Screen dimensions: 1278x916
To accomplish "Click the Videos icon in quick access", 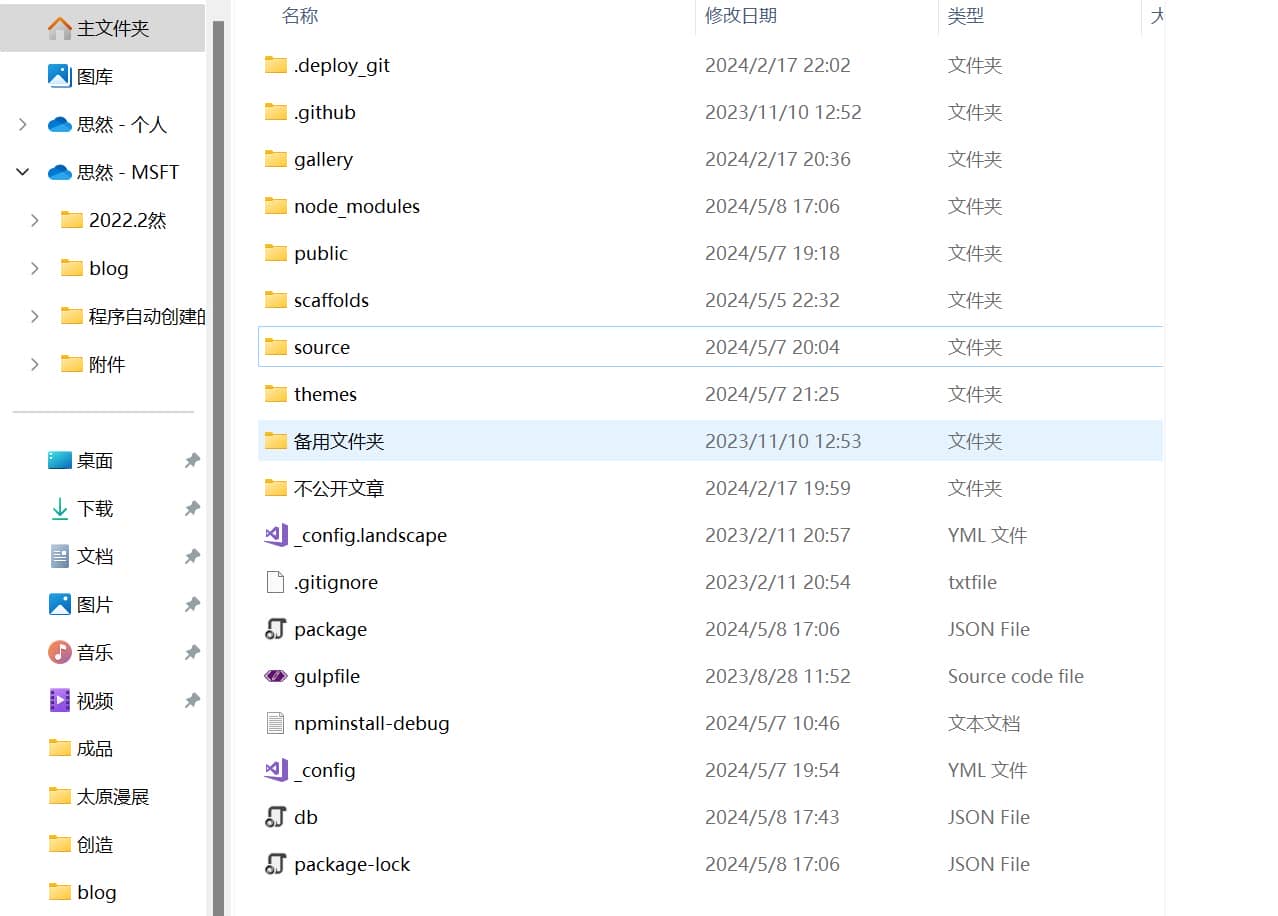I will tap(60, 700).
